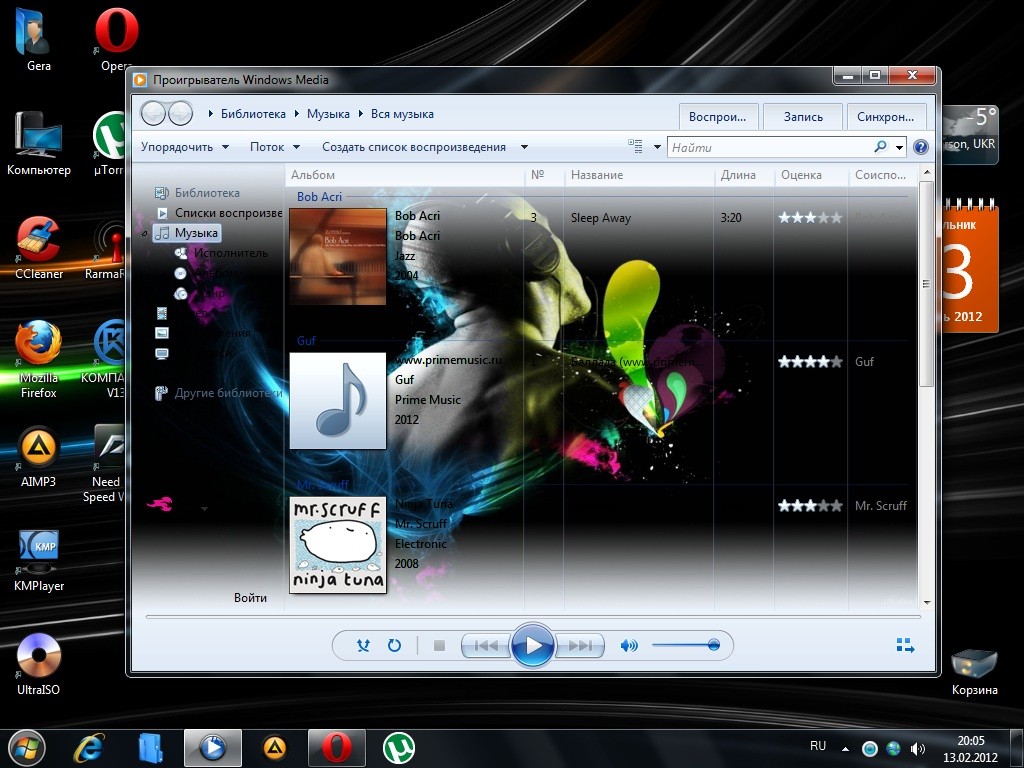Skip to the next track
This screenshot has width=1024, height=768.
click(579, 645)
